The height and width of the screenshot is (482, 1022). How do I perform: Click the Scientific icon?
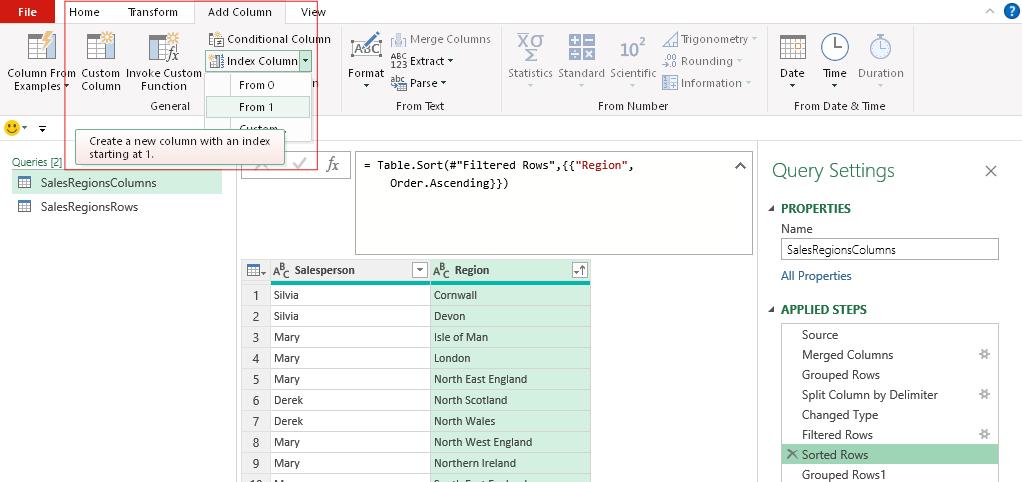tap(633, 48)
